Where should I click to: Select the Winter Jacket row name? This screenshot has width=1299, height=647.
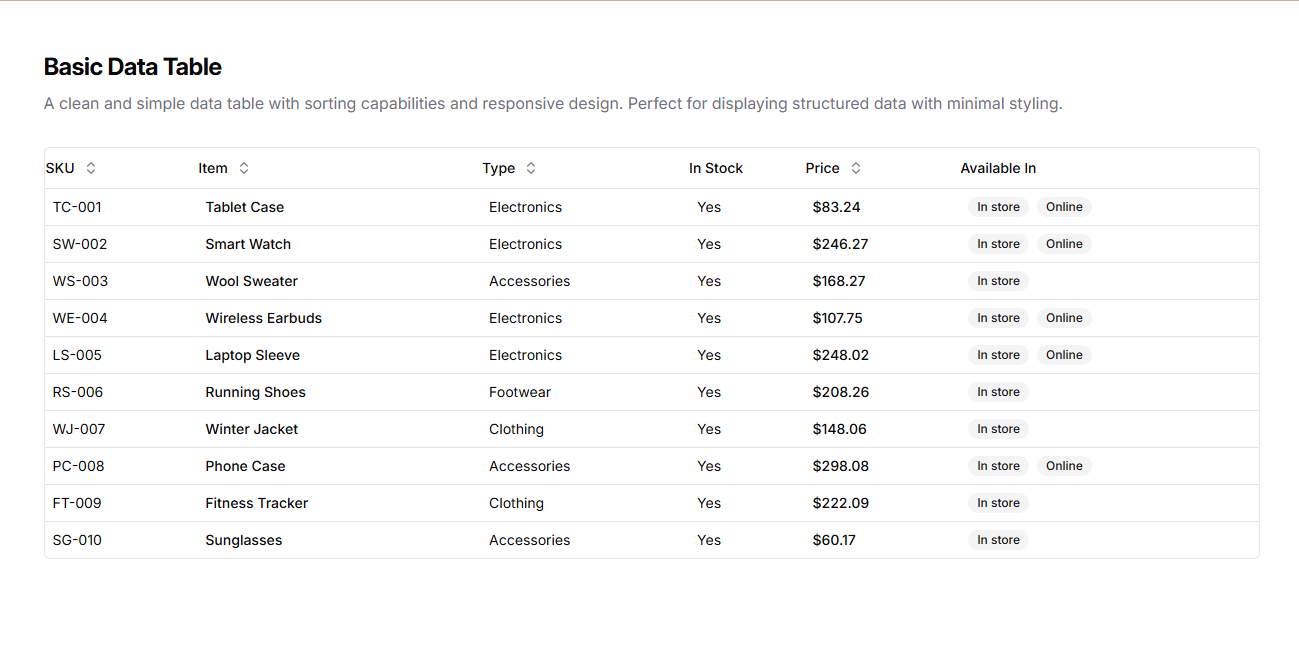[x=251, y=429]
